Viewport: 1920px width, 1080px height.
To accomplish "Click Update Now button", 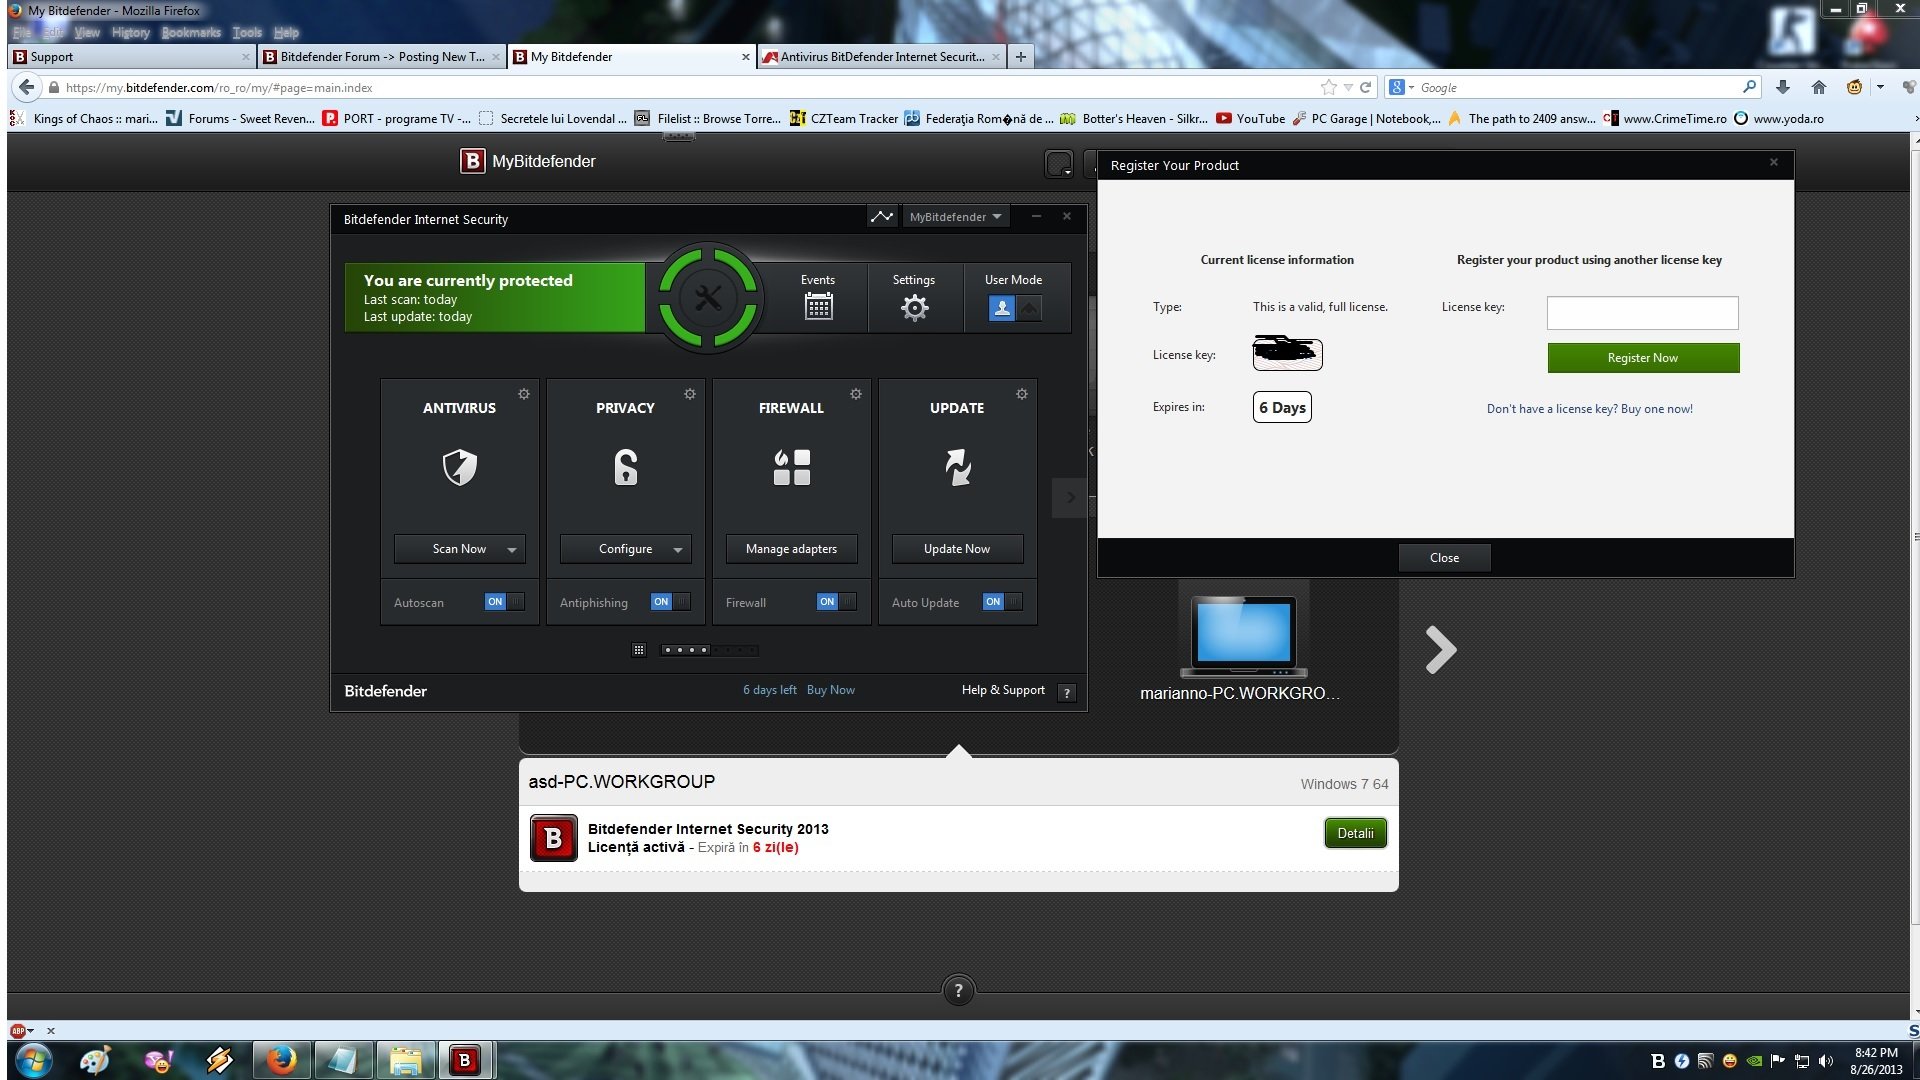I will pyautogui.click(x=957, y=549).
